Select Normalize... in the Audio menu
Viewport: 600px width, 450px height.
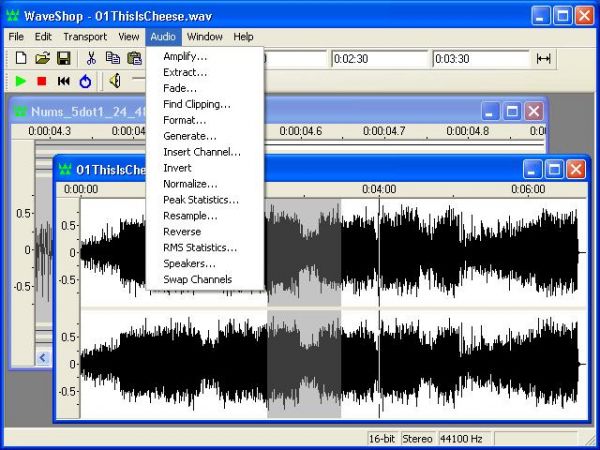tap(190, 184)
